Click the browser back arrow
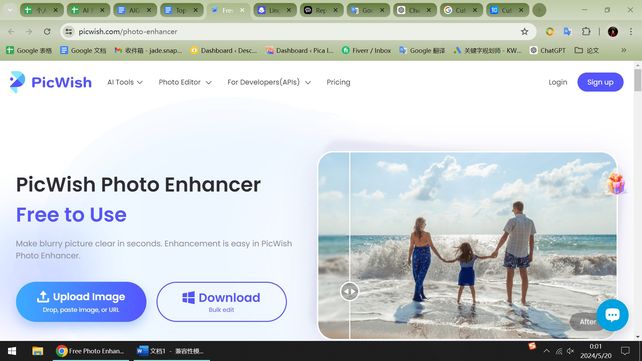 point(11,32)
